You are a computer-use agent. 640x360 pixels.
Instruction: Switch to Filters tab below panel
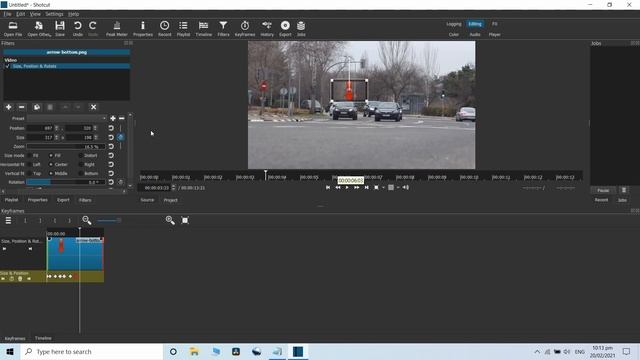click(x=85, y=200)
